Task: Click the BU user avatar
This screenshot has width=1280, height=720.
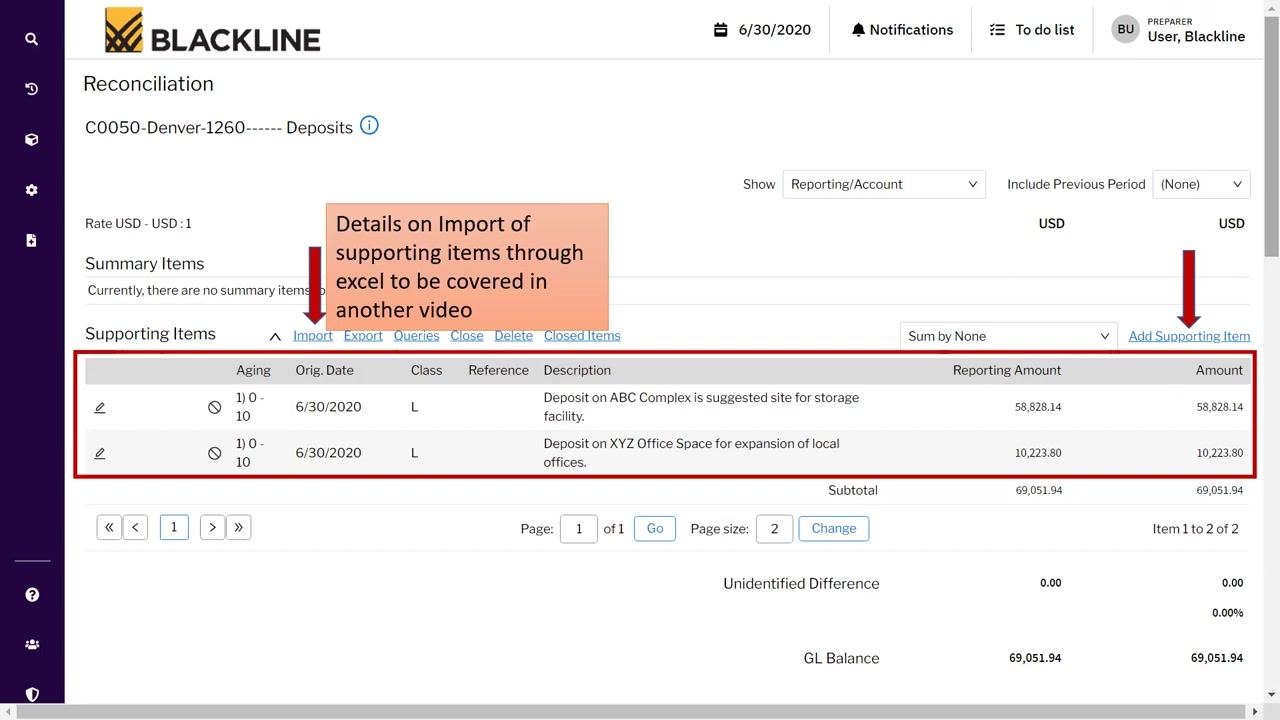Action: coord(1126,30)
